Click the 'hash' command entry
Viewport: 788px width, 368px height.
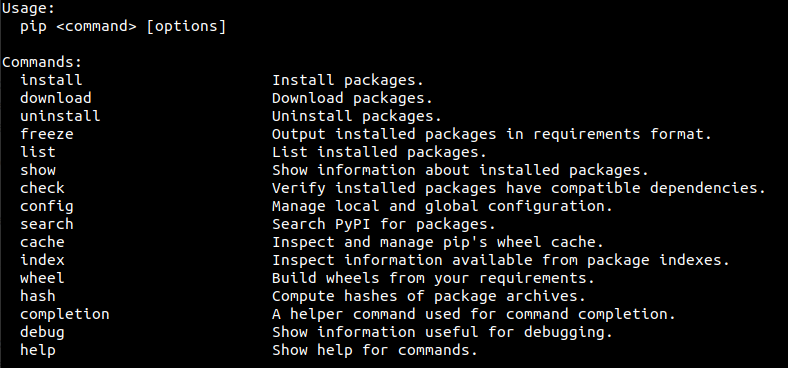pos(38,296)
